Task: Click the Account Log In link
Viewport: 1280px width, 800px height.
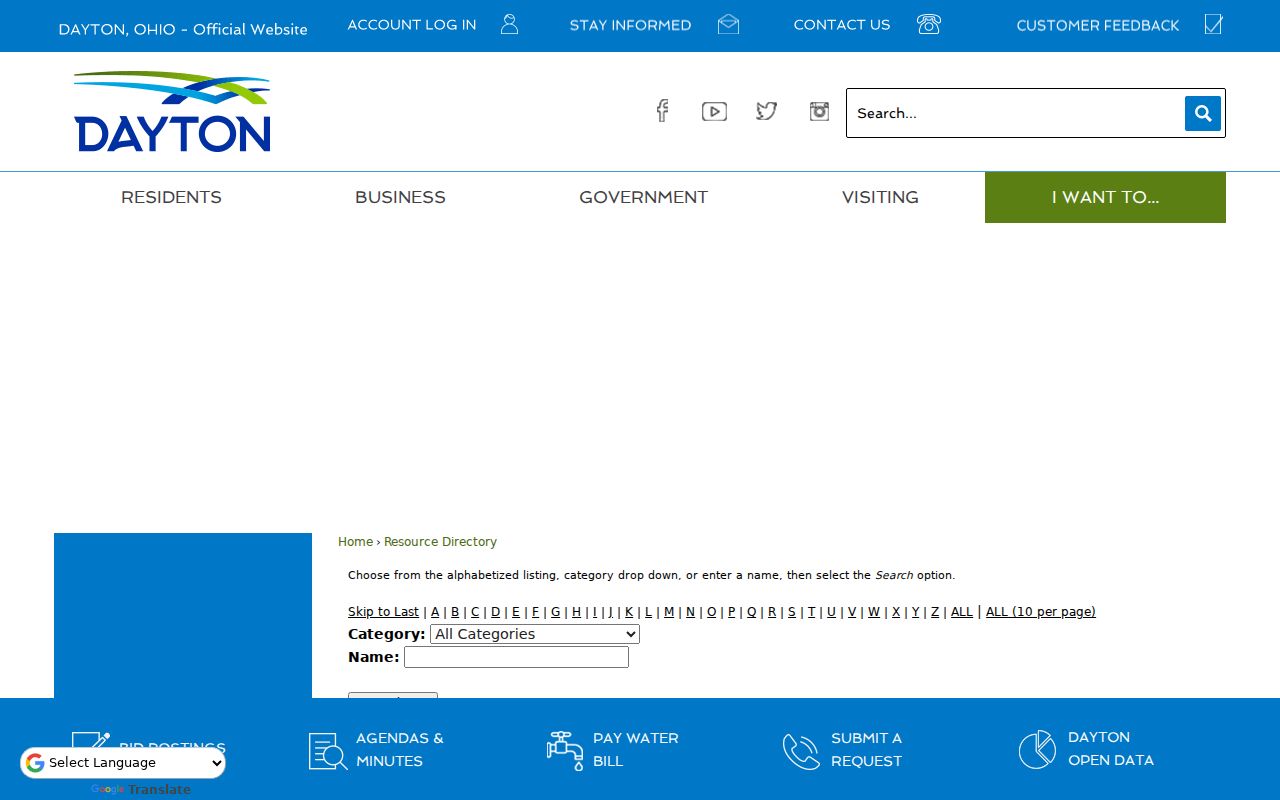Action: (x=412, y=25)
